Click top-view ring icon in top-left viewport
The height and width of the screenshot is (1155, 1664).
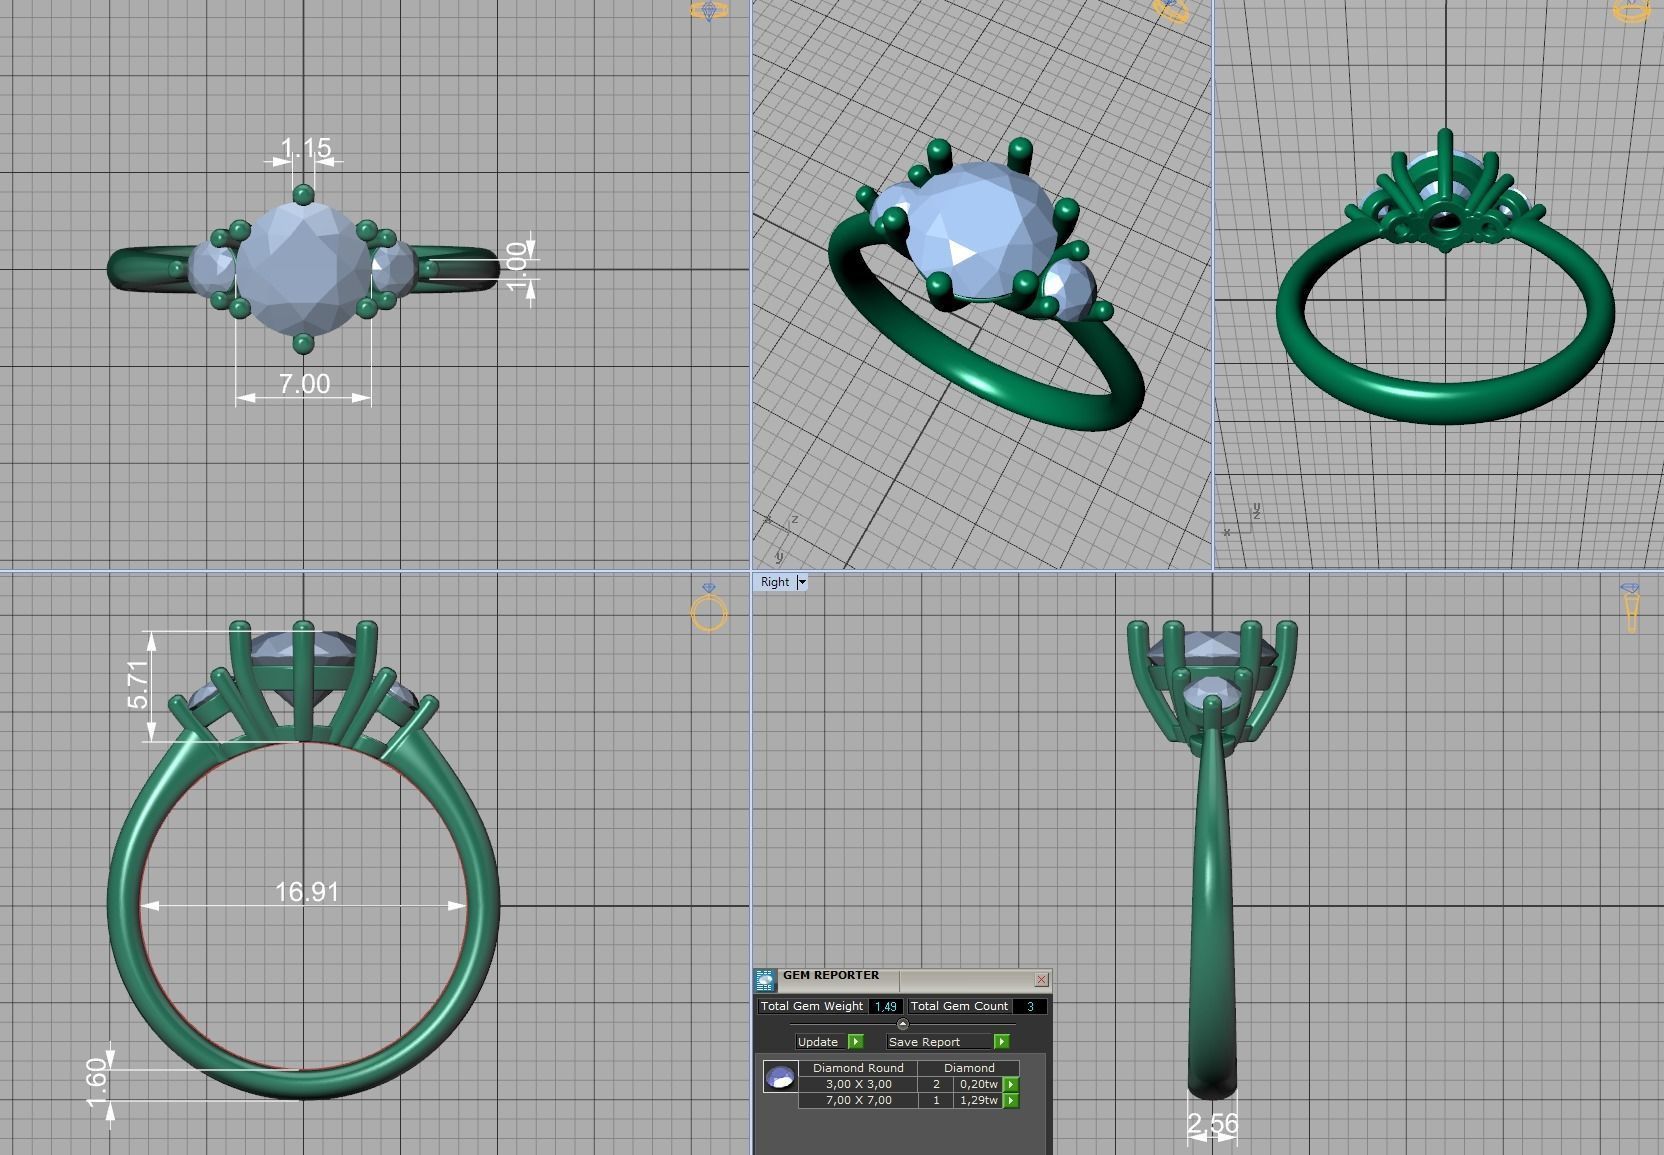(x=709, y=11)
